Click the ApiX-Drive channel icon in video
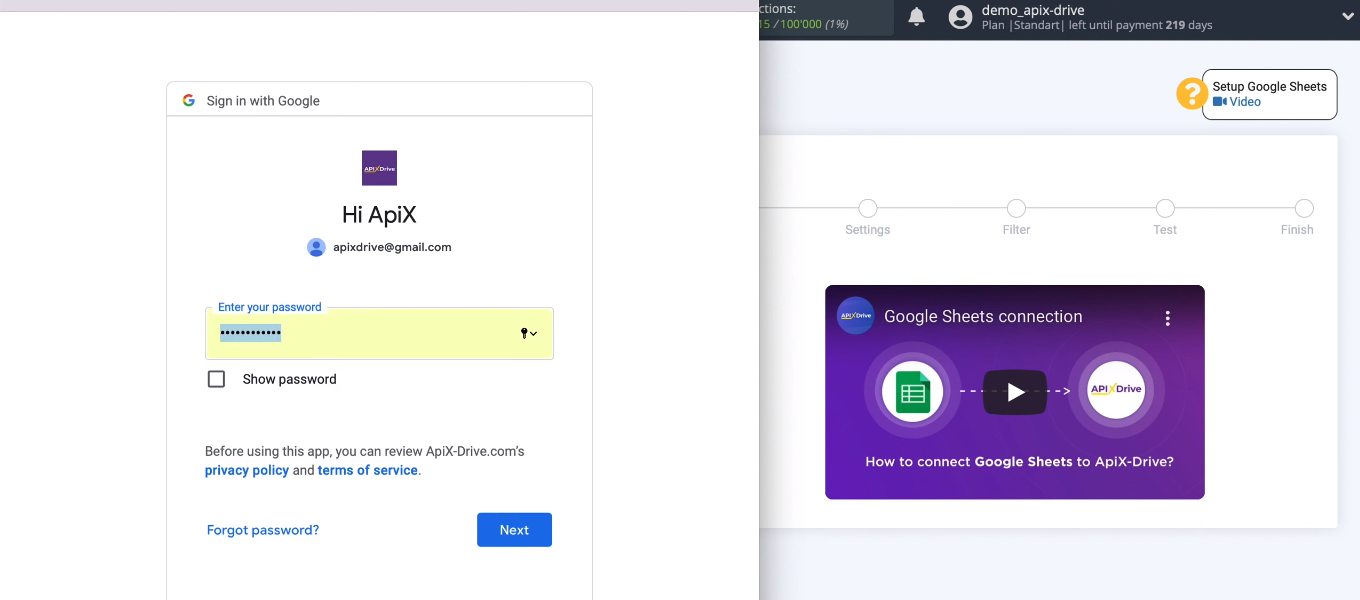This screenshot has width=1360, height=600. 855,316
